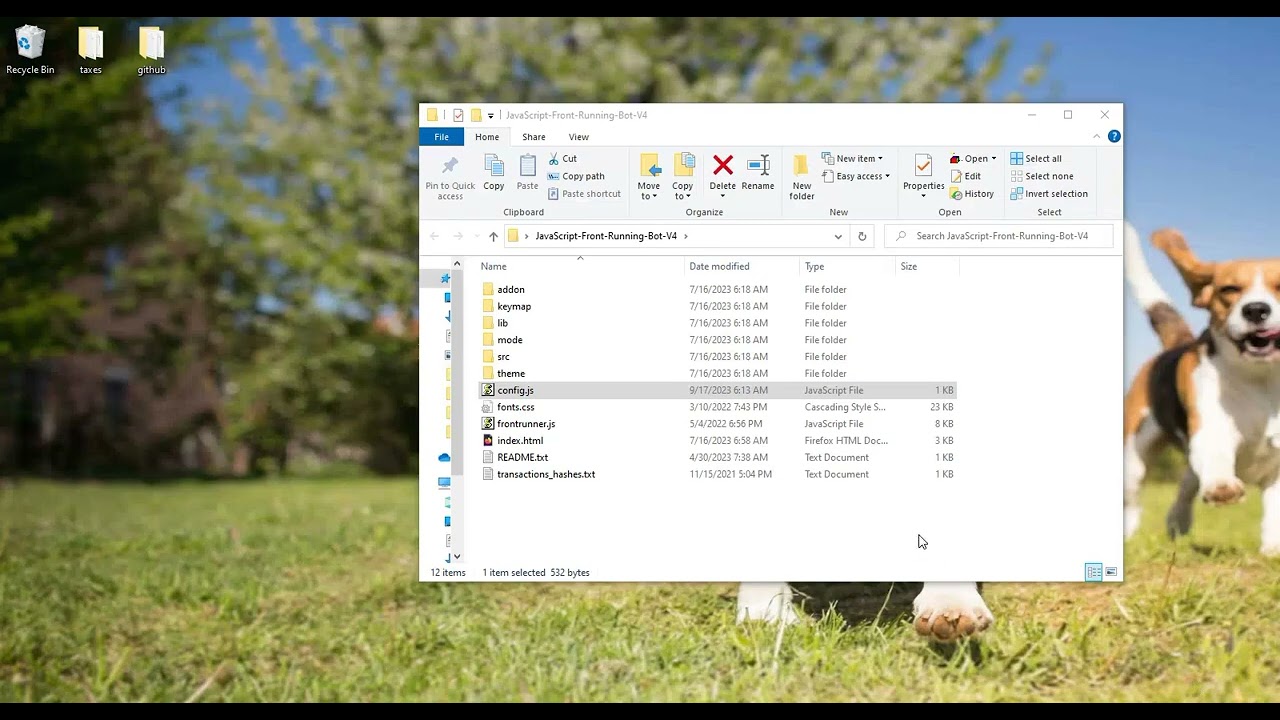Viewport: 1280px width, 720px height.
Task: Open the Easy access dropdown
Action: pyautogui.click(x=855, y=176)
